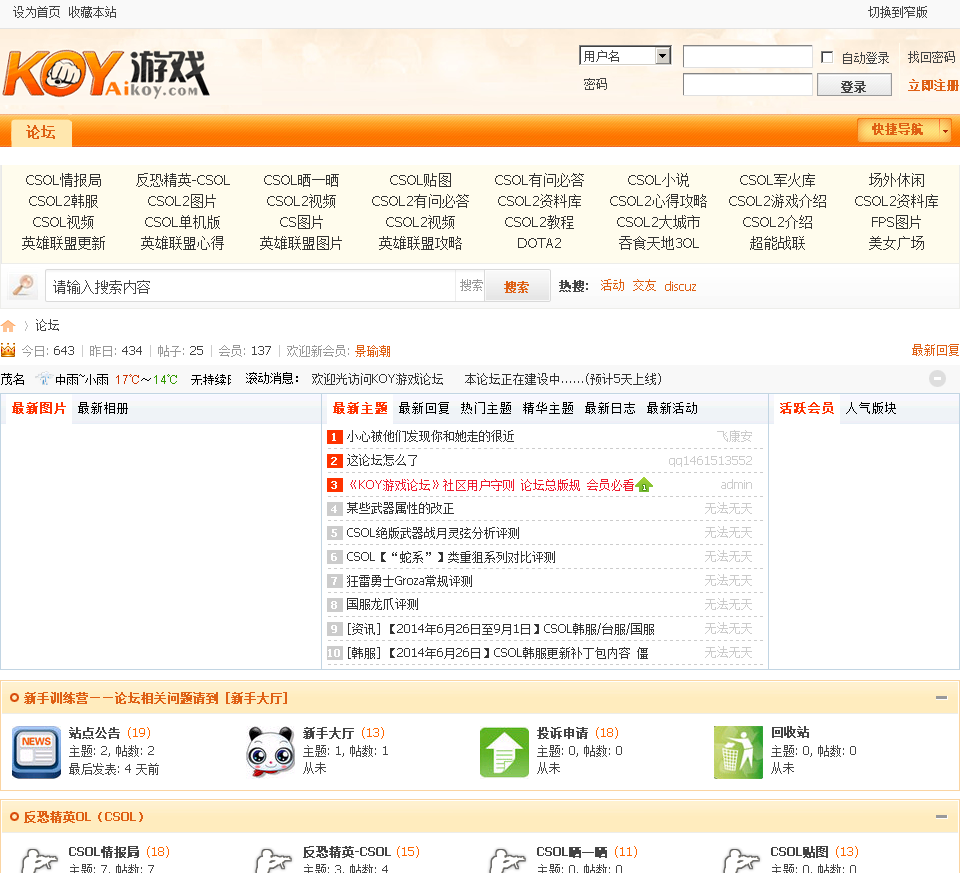Switch to the 最新活动 tab
960x873 pixels.
(x=672, y=408)
